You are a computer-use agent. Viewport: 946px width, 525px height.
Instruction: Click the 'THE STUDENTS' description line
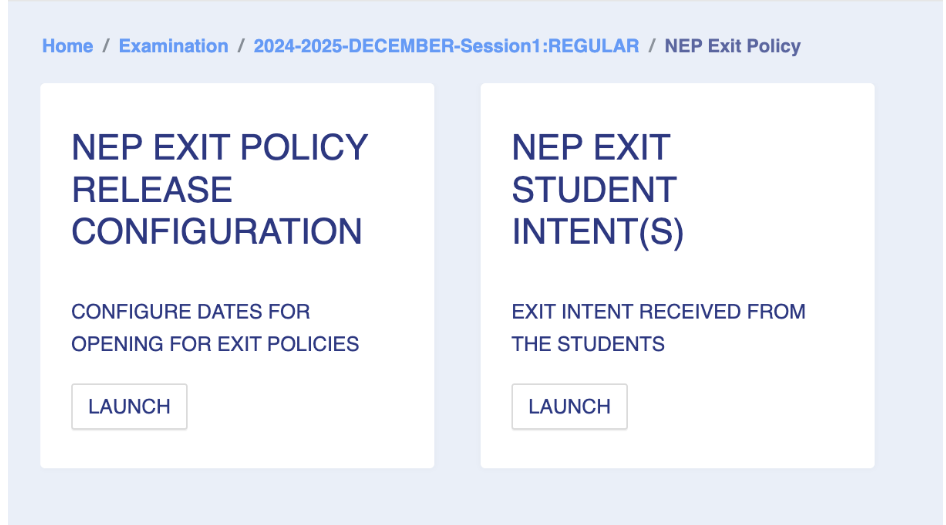(588, 344)
